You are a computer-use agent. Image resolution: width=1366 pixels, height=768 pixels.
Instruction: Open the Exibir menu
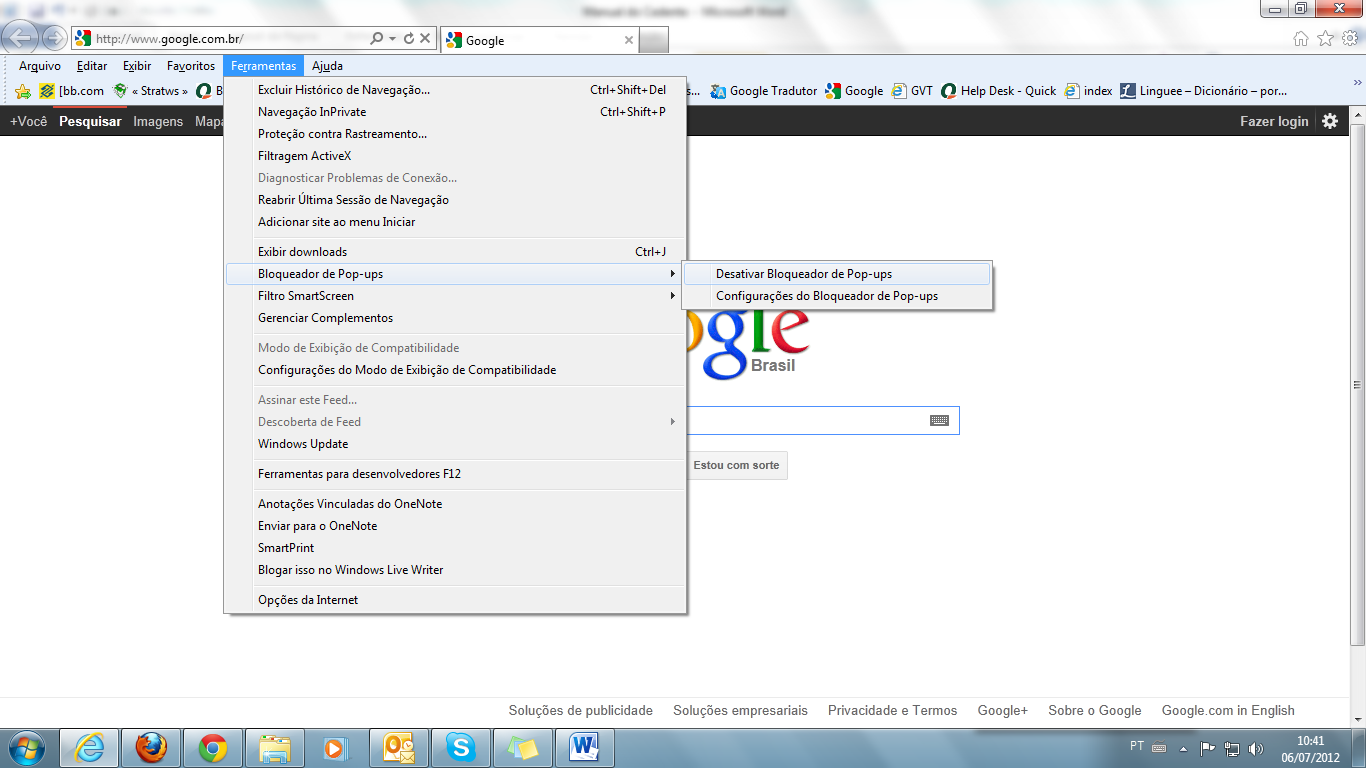[137, 66]
